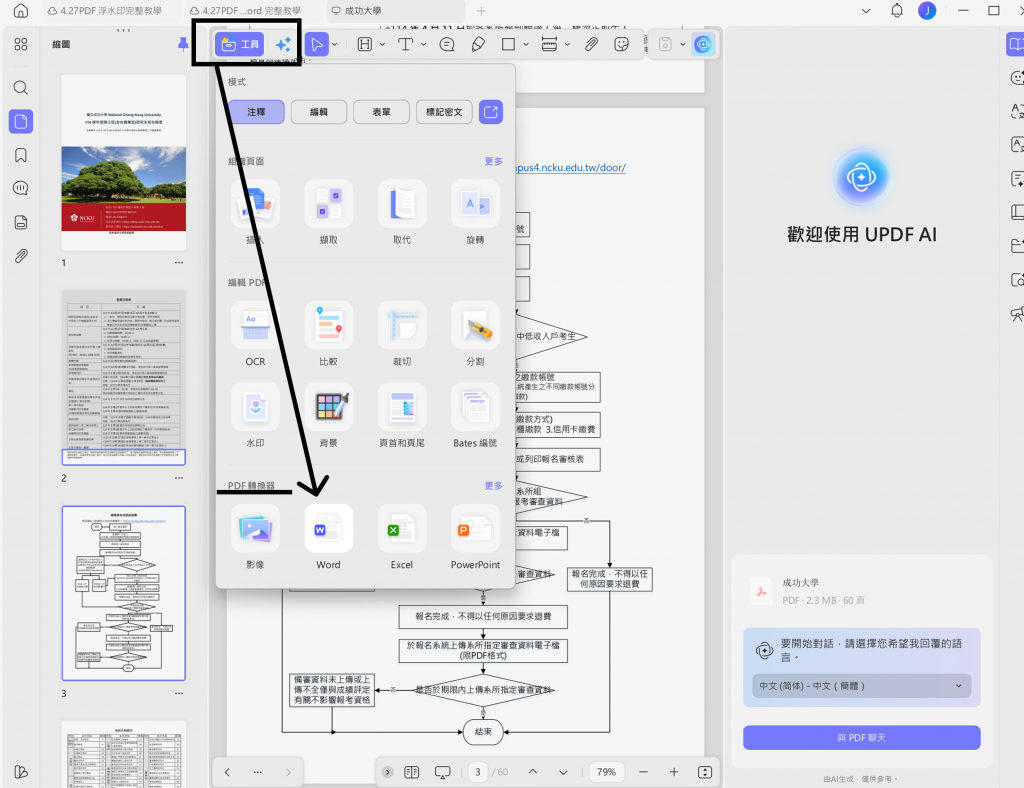1024x788 pixels.
Task: Open the 工具 tools menu button
Action: [240, 44]
